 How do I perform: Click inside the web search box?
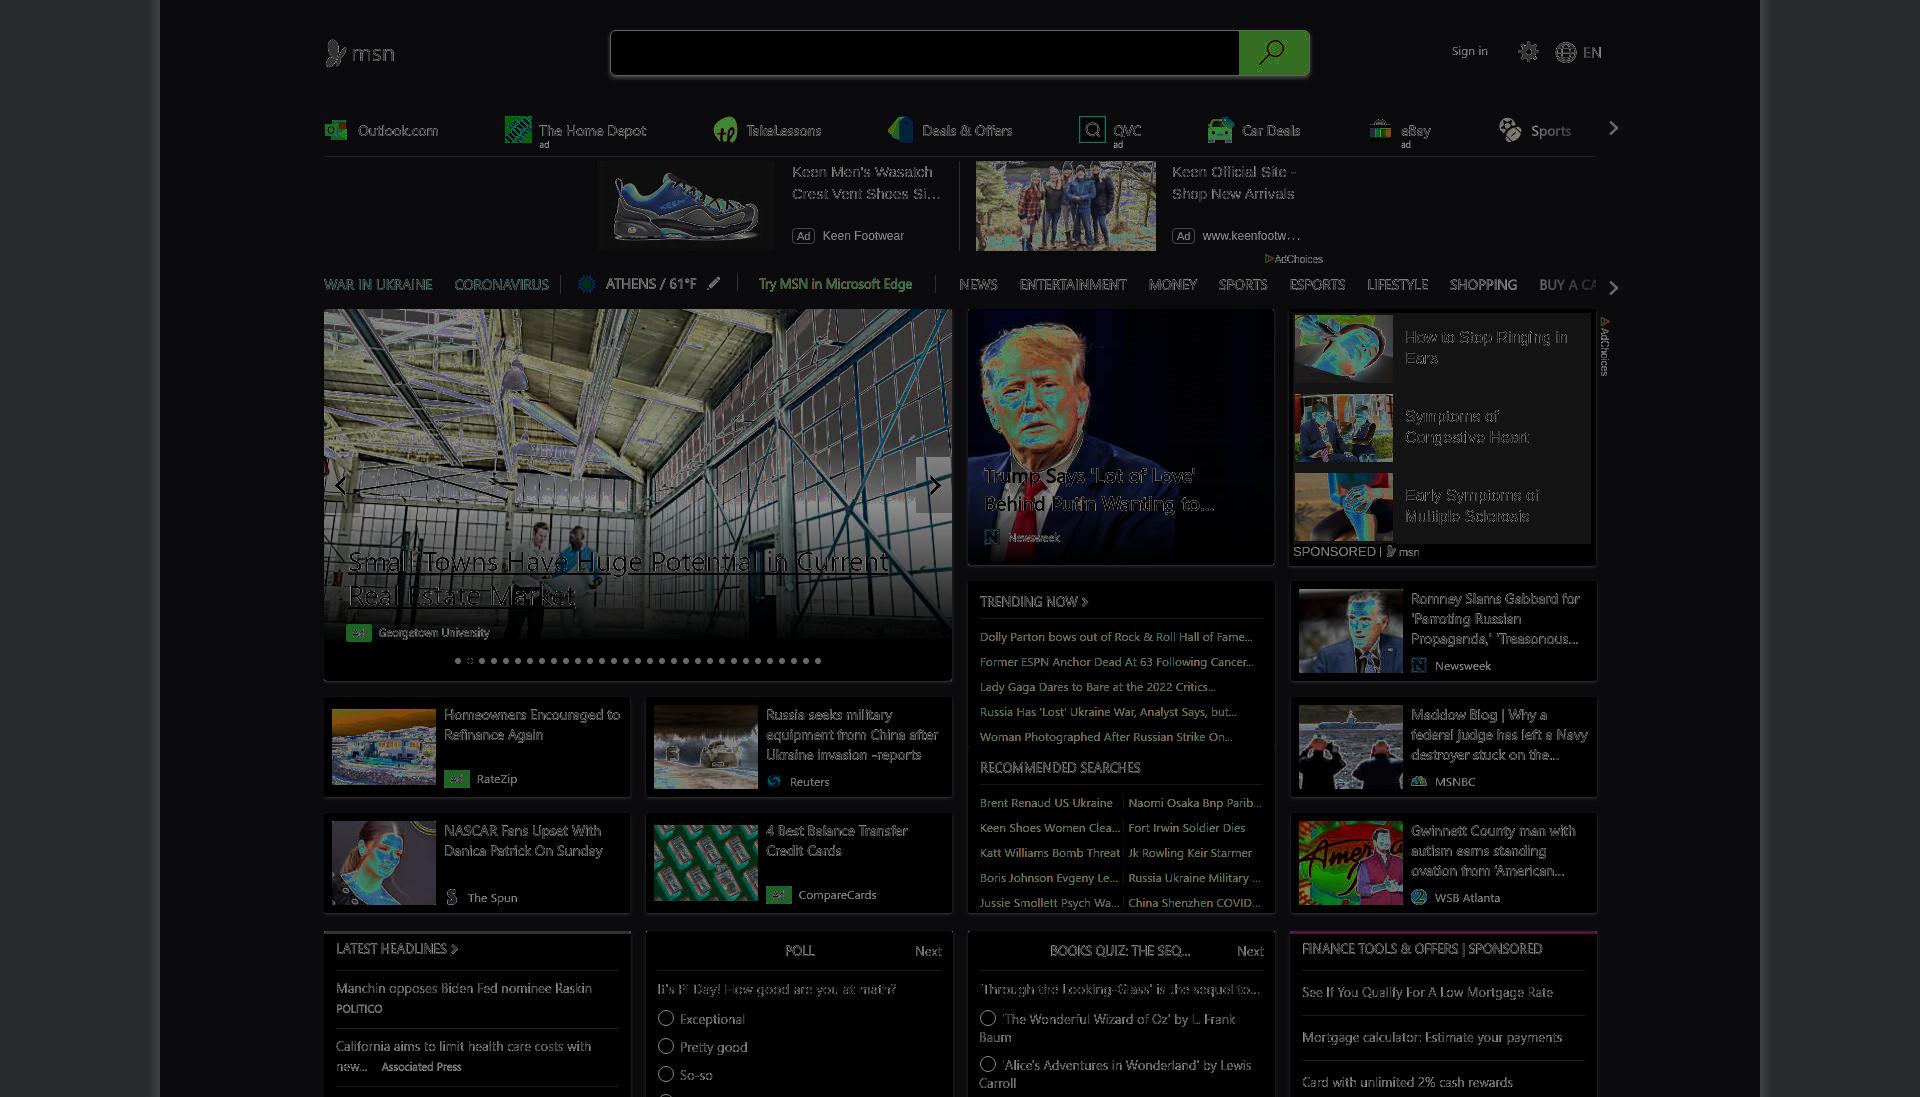(925, 53)
